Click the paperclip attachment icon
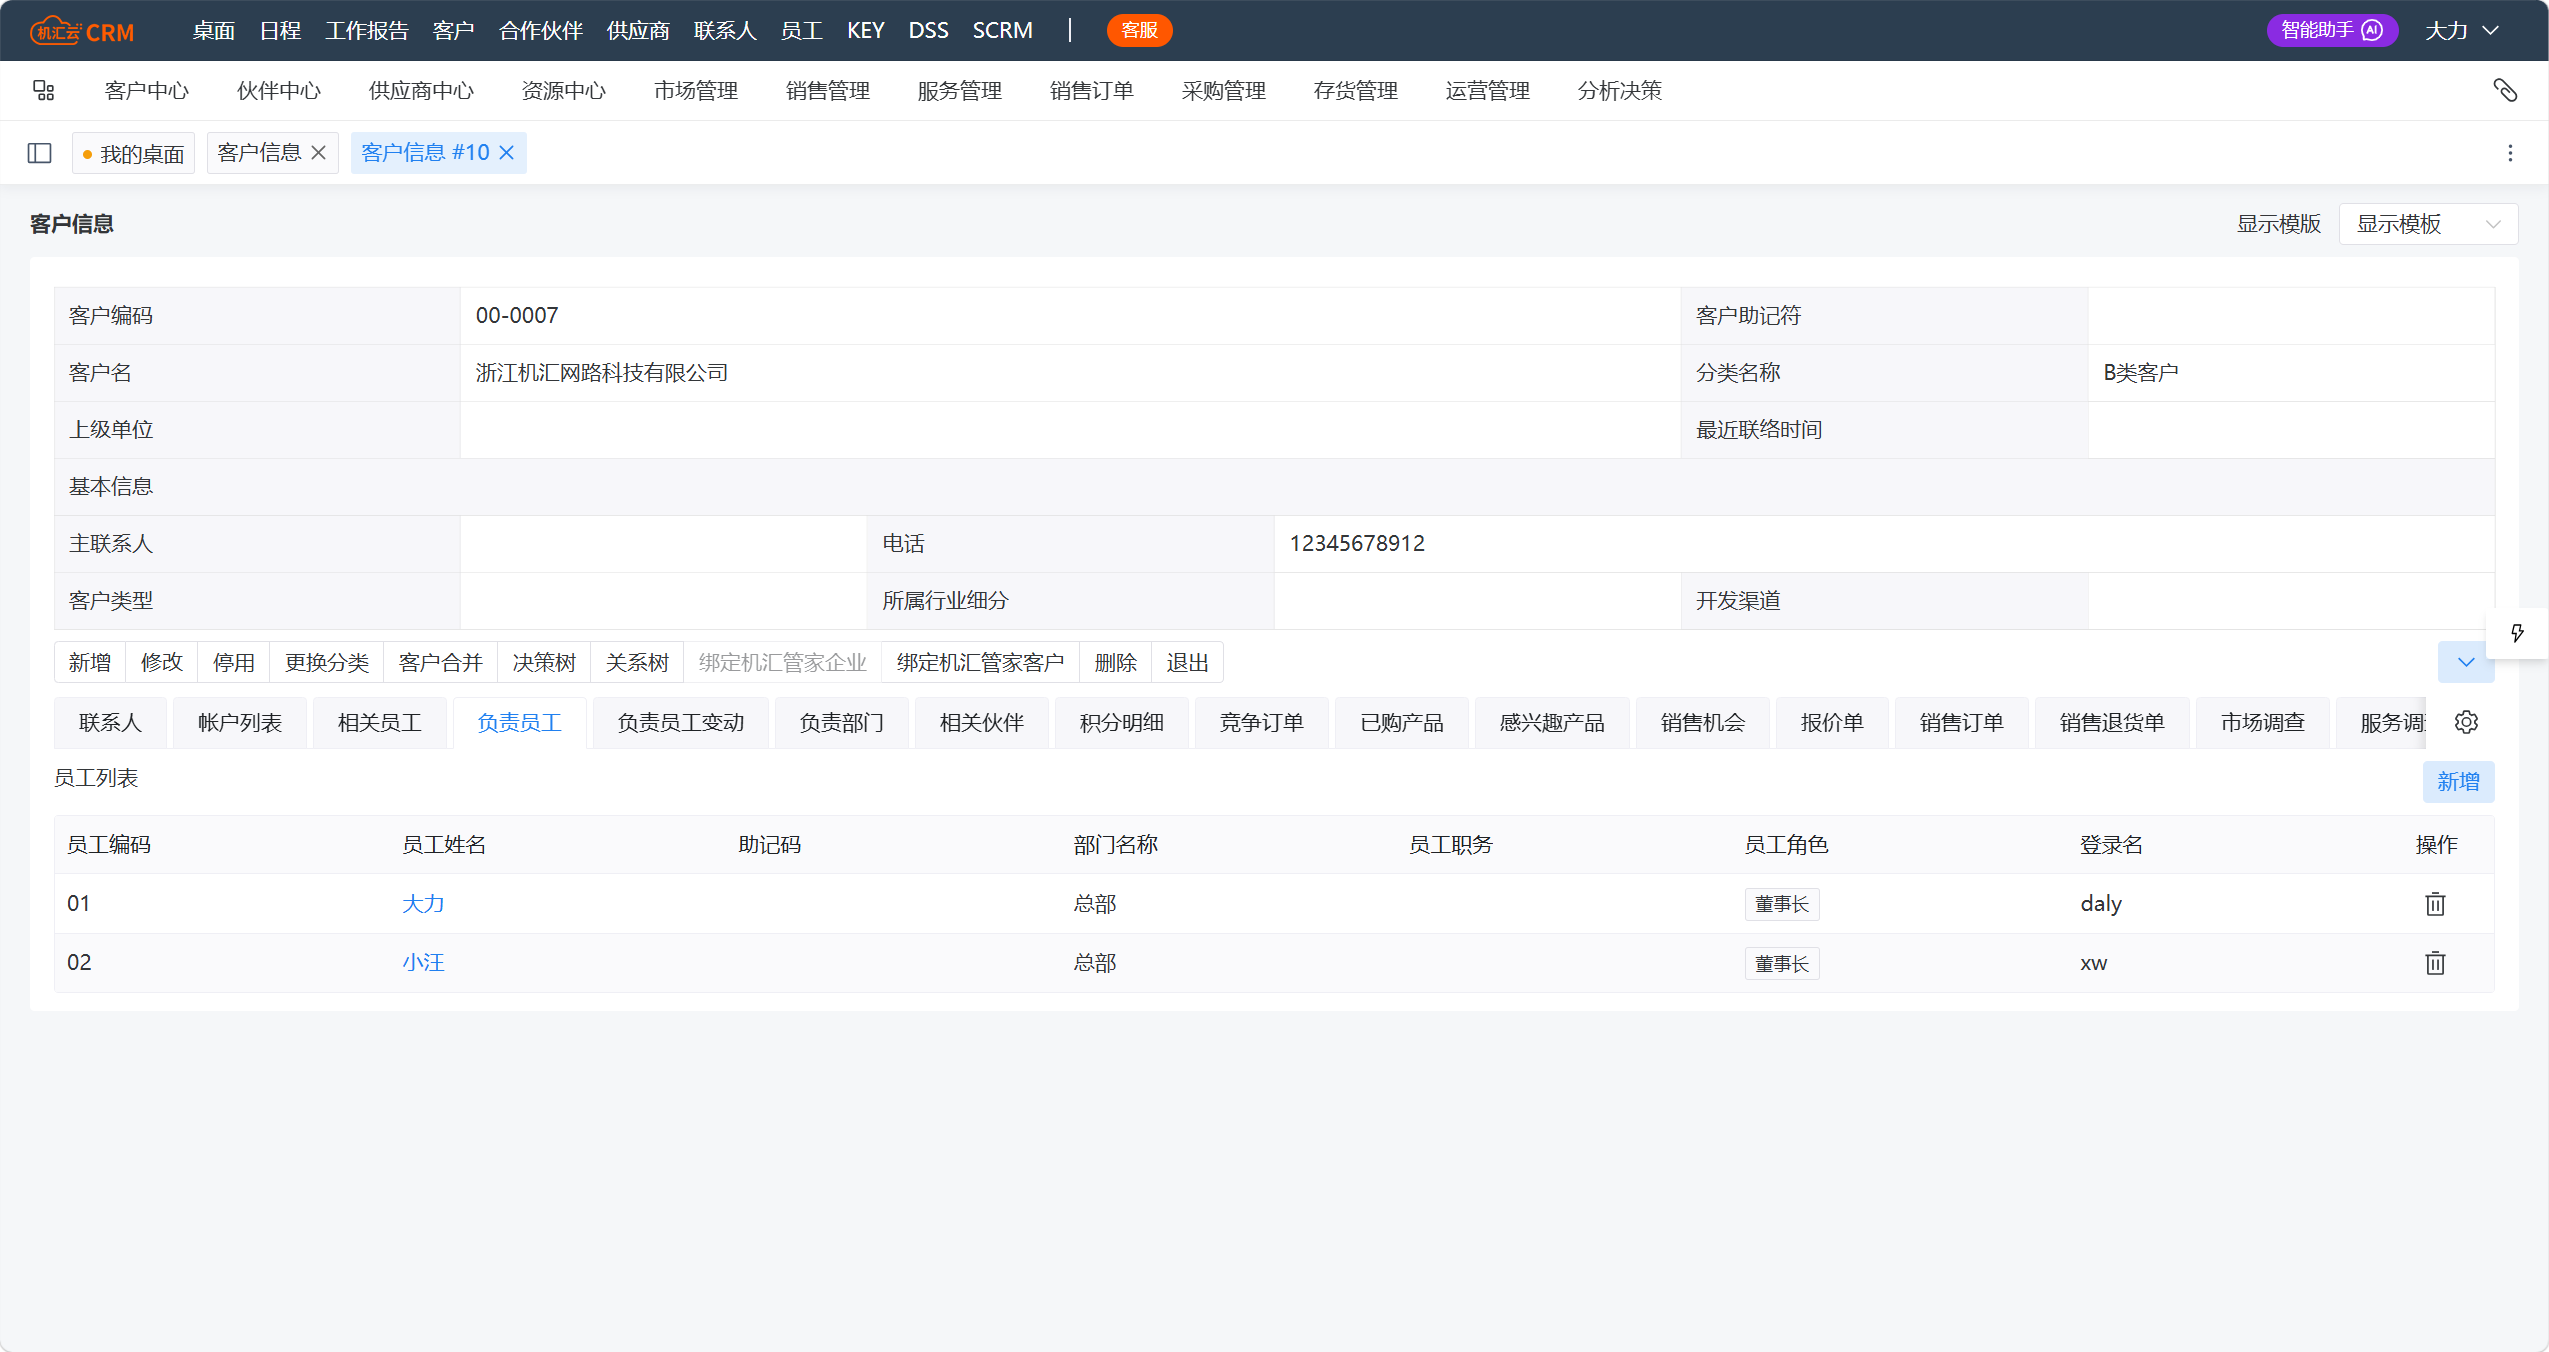The image size is (2549, 1352). [2505, 91]
